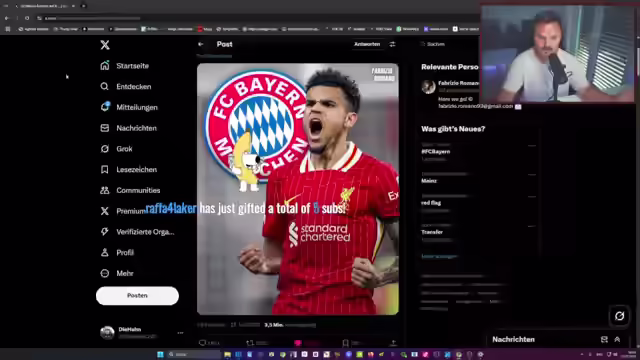640x360 pixels.
Task: Open Nachrichten envelope in sidebar
Action: pos(105,128)
